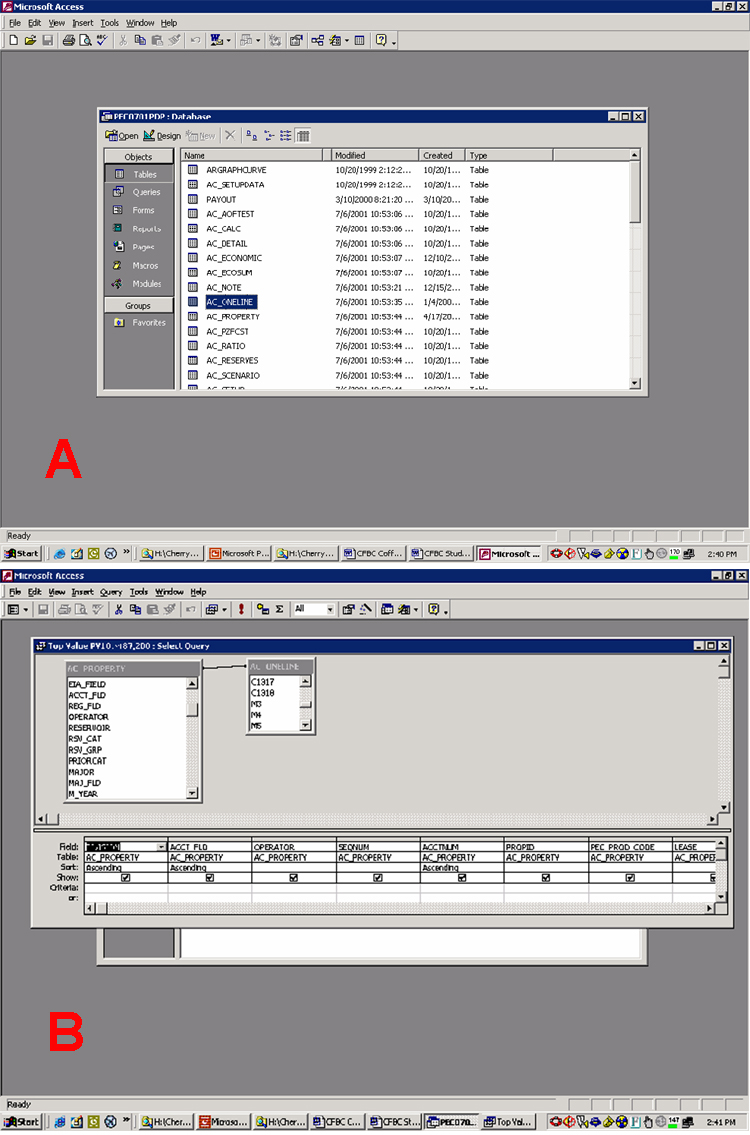This screenshot has width=750, height=1135.
Task: Click the Open button in the Database window
Action: [122, 135]
